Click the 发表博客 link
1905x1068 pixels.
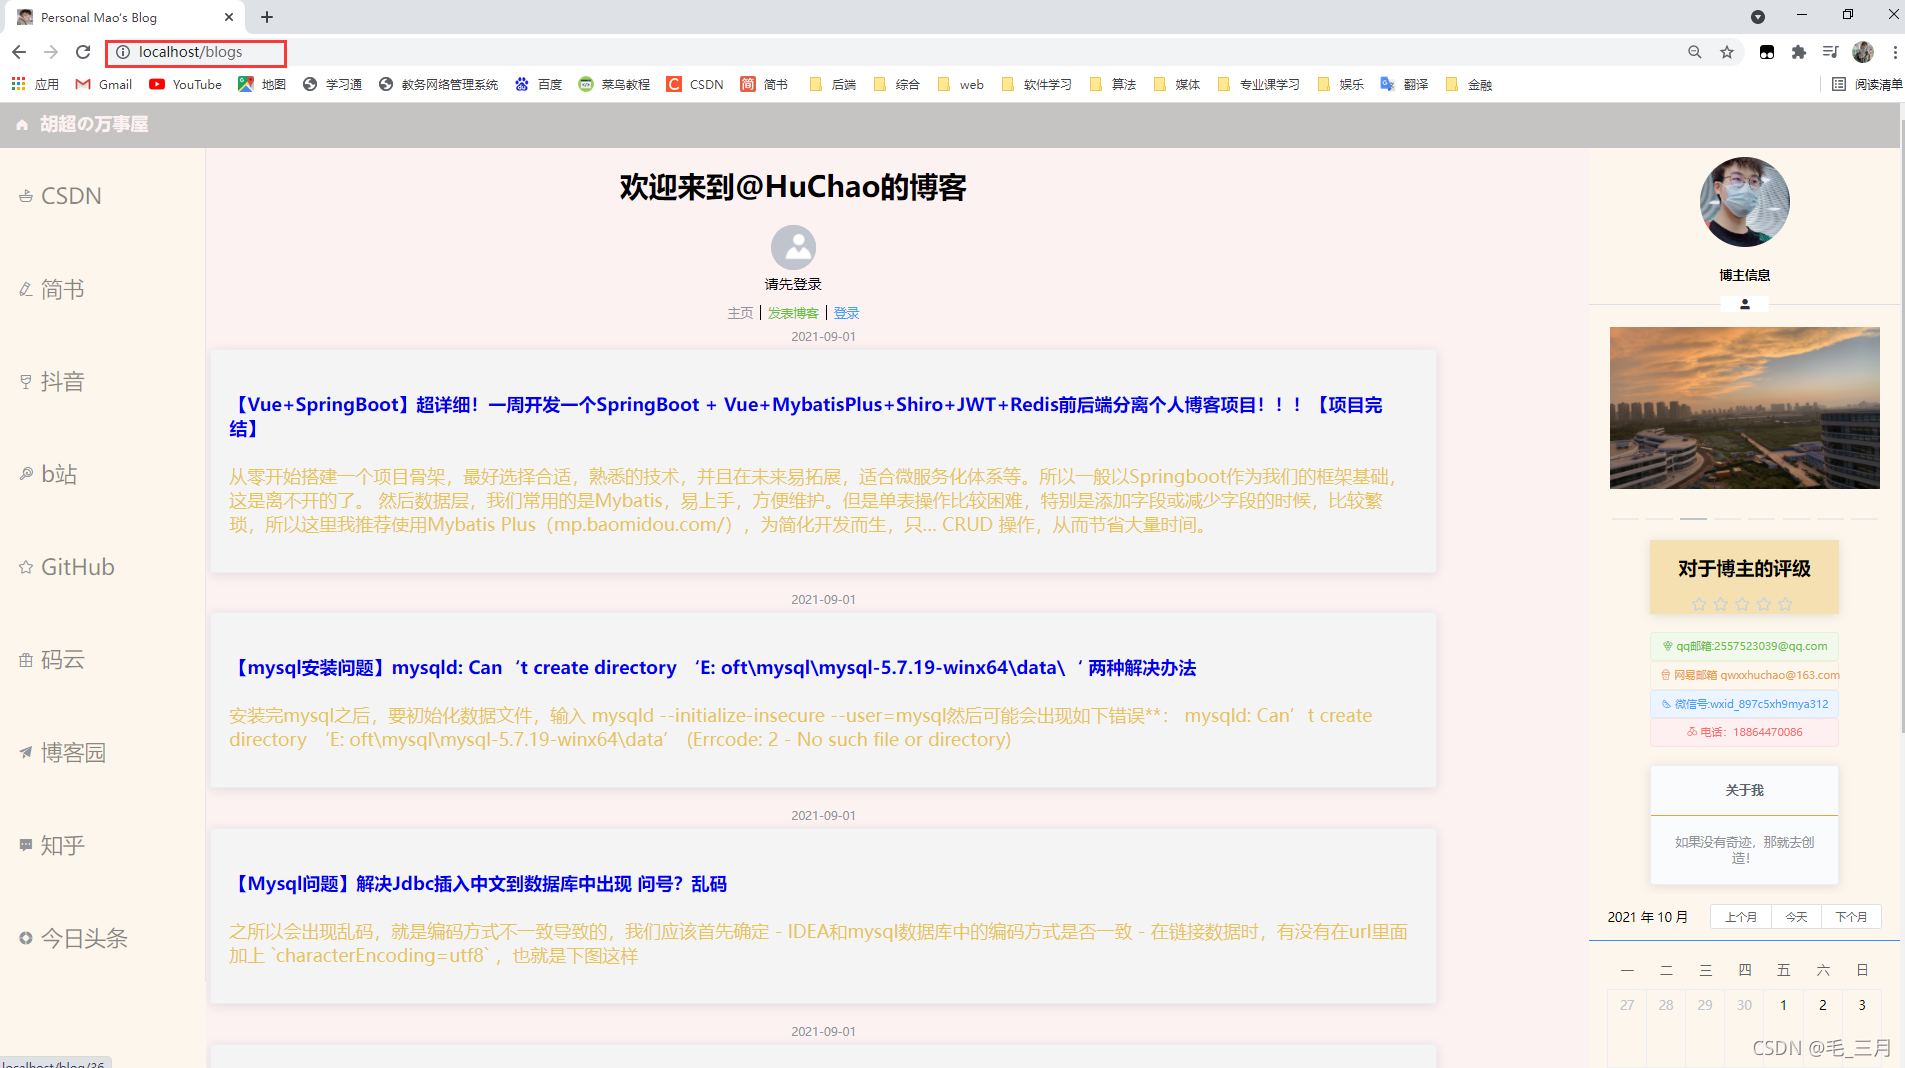pos(793,313)
